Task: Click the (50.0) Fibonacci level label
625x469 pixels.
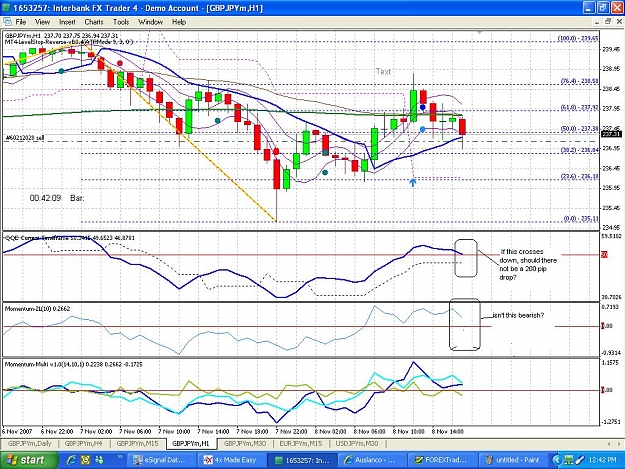Action: click(x=579, y=129)
